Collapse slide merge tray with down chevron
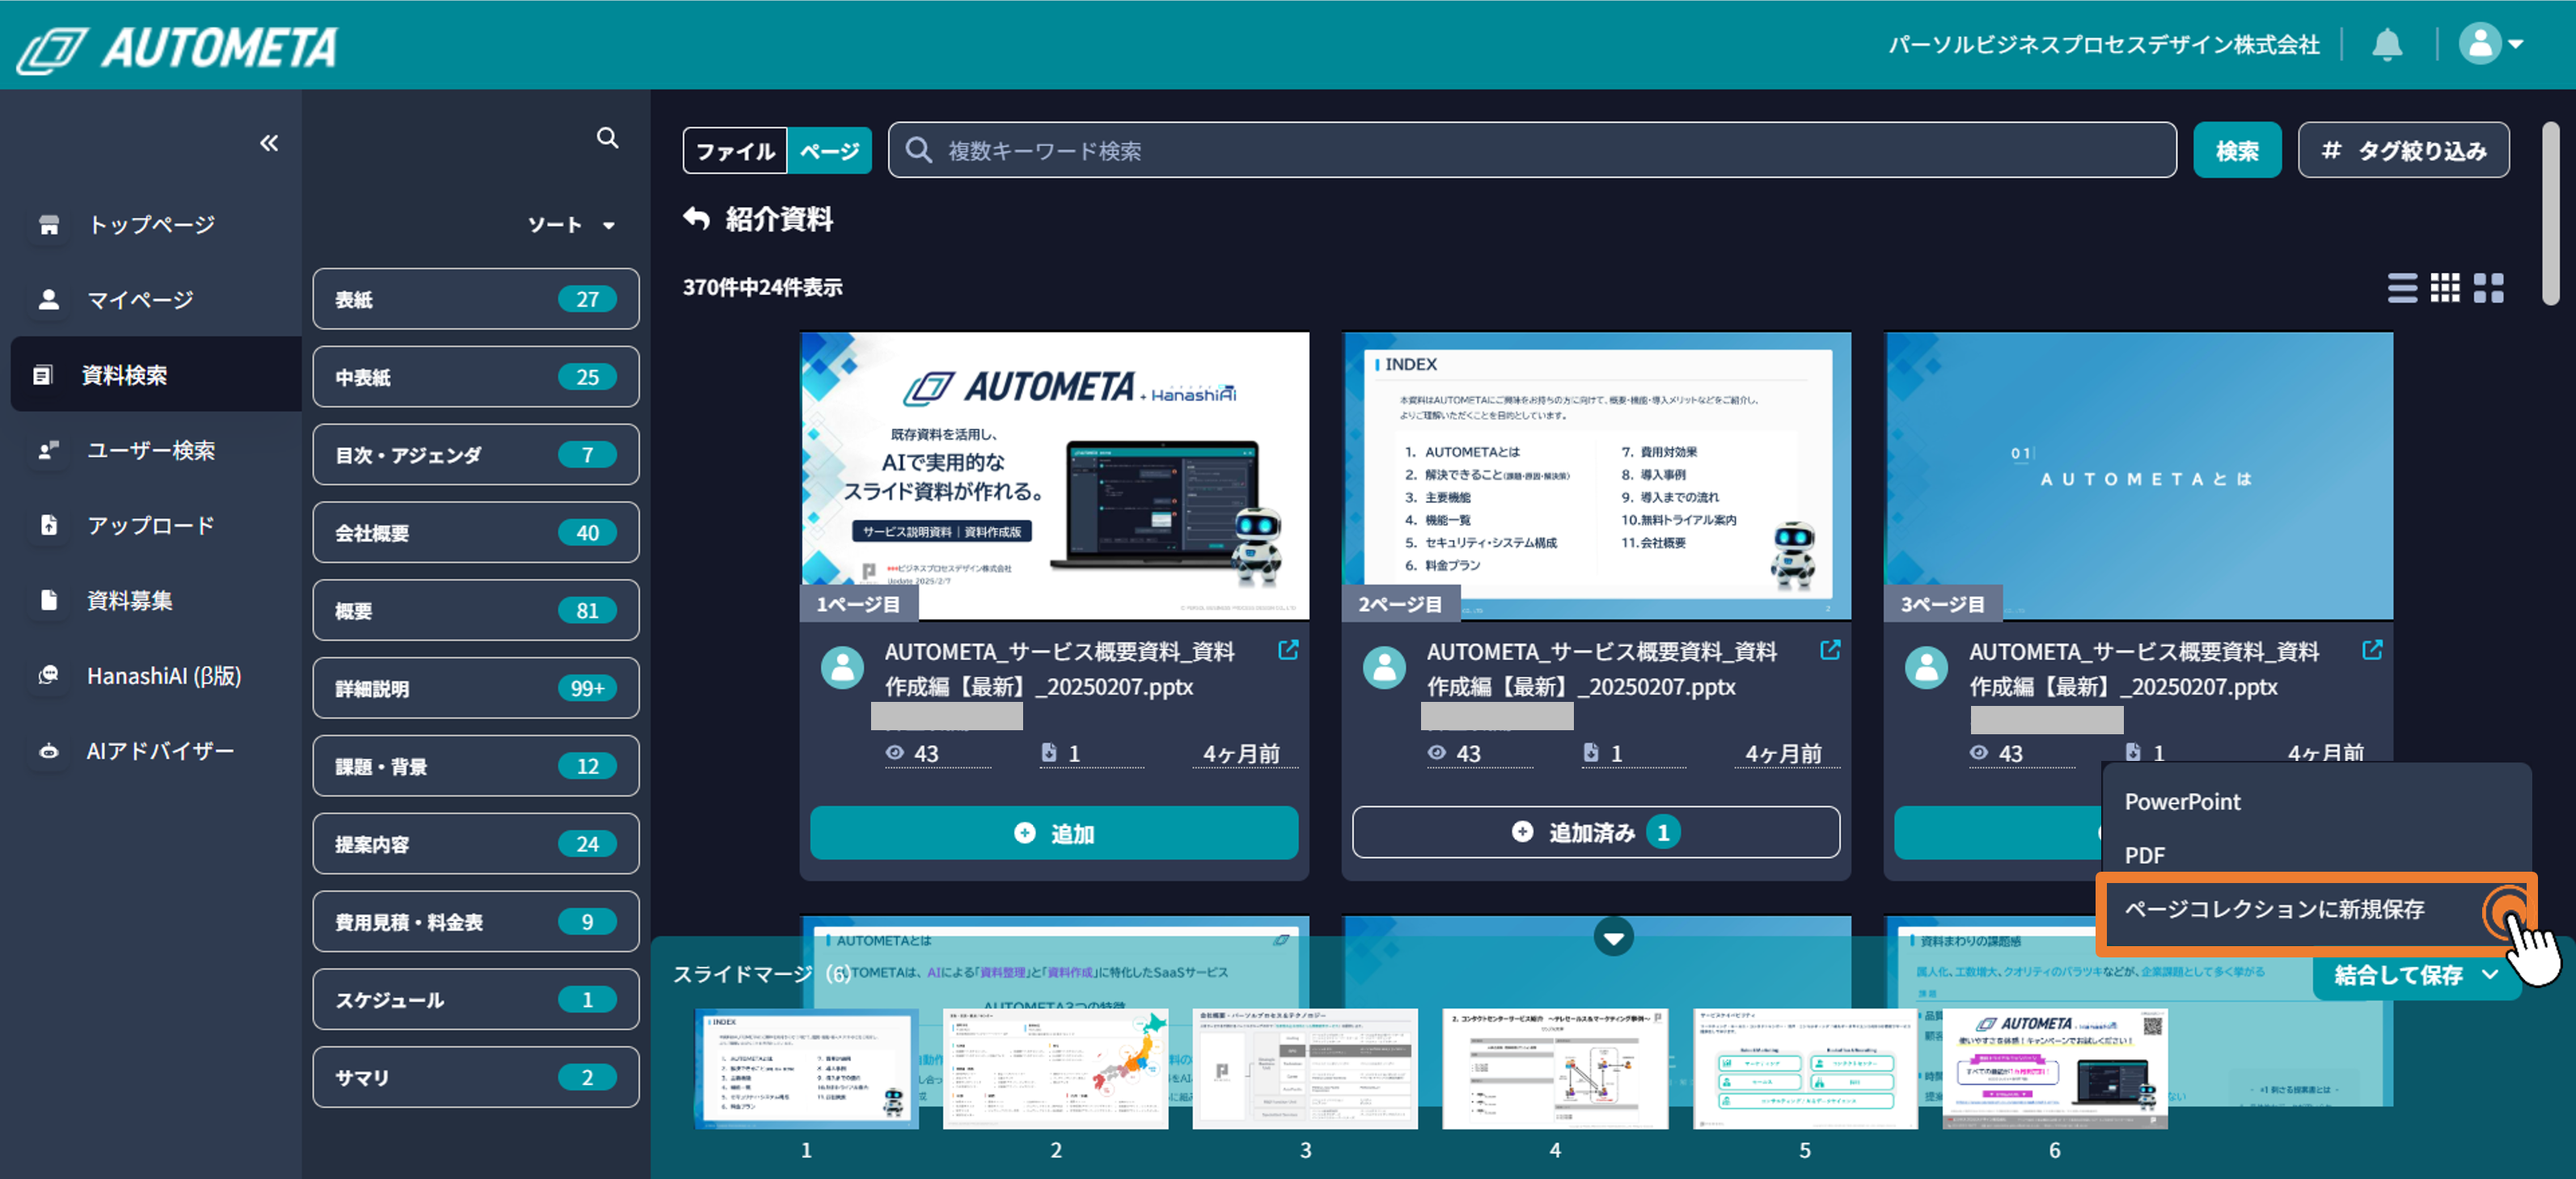 tap(1613, 938)
